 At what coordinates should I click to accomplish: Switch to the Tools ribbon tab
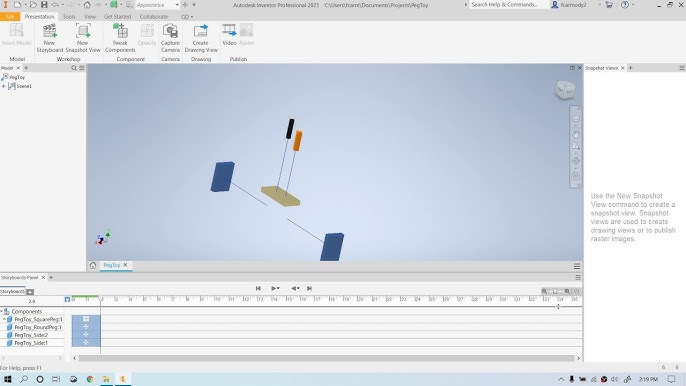click(x=69, y=17)
